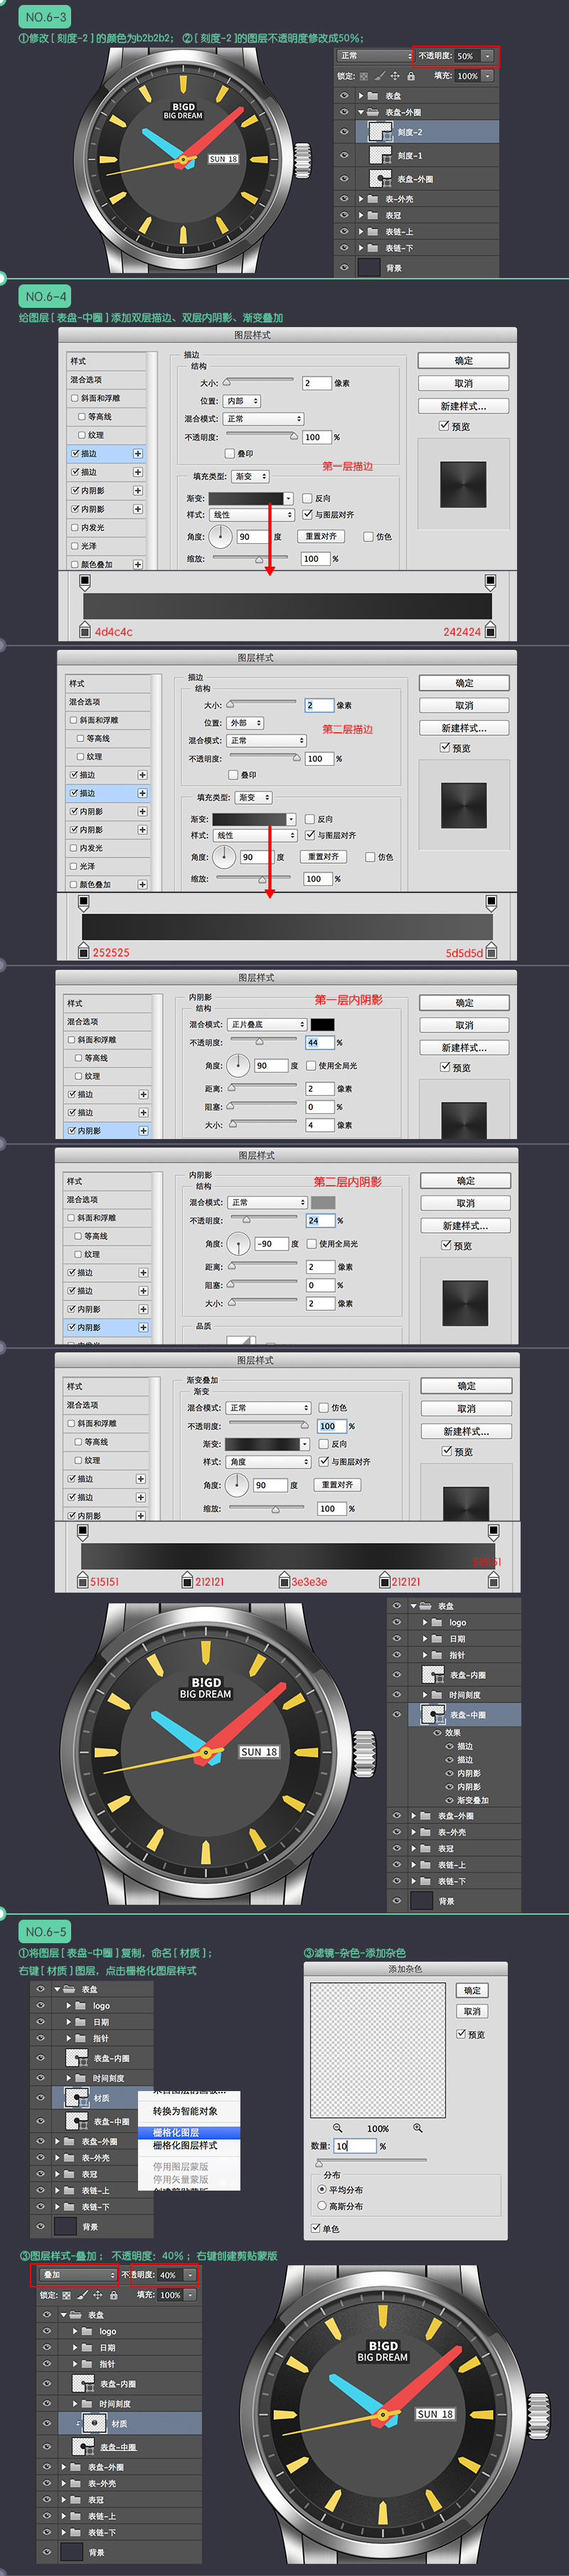Open 样式 dropdown showing 角度
Screen dimensions: 569x2576
coord(269,1461)
